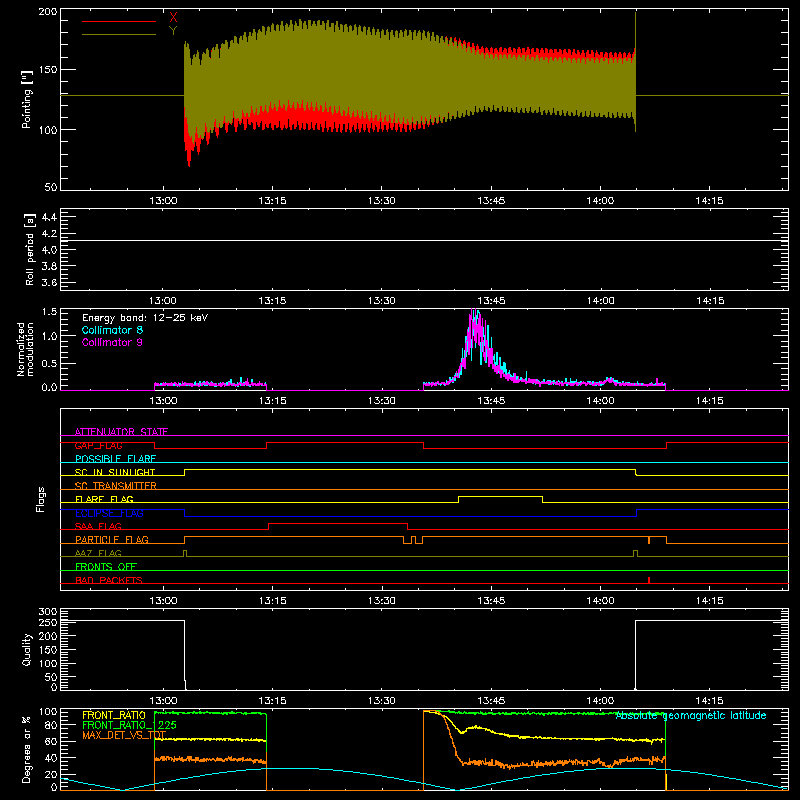Click the Pointing axis title

point(27,99)
